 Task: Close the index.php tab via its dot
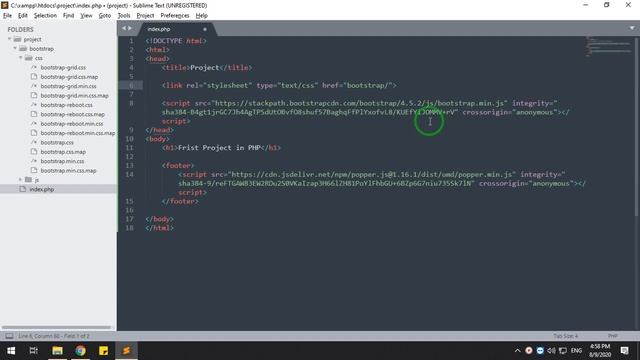click(x=205, y=29)
